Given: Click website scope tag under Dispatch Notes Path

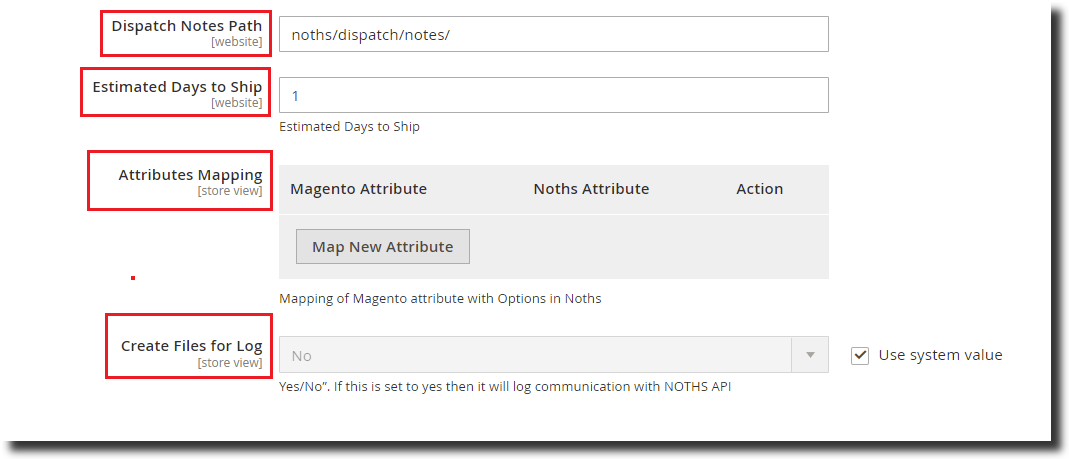Looking at the screenshot, I should point(236,42).
